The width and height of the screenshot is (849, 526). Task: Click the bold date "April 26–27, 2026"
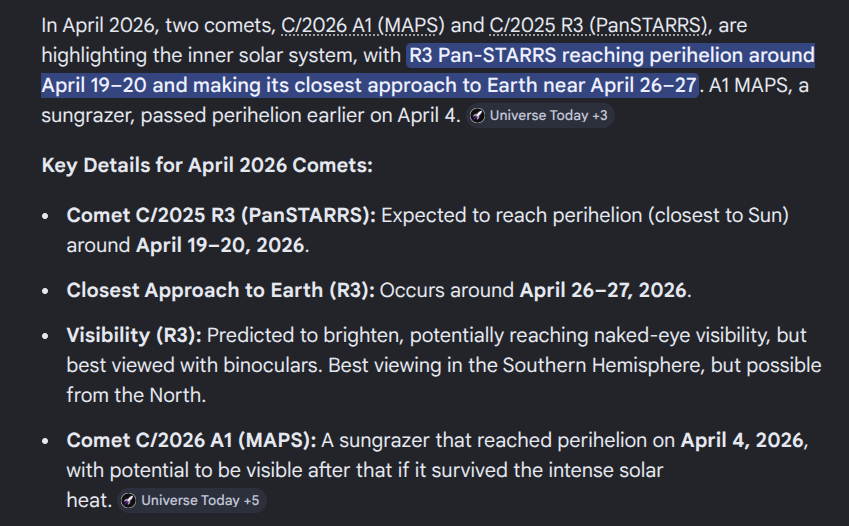[x=603, y=290]
